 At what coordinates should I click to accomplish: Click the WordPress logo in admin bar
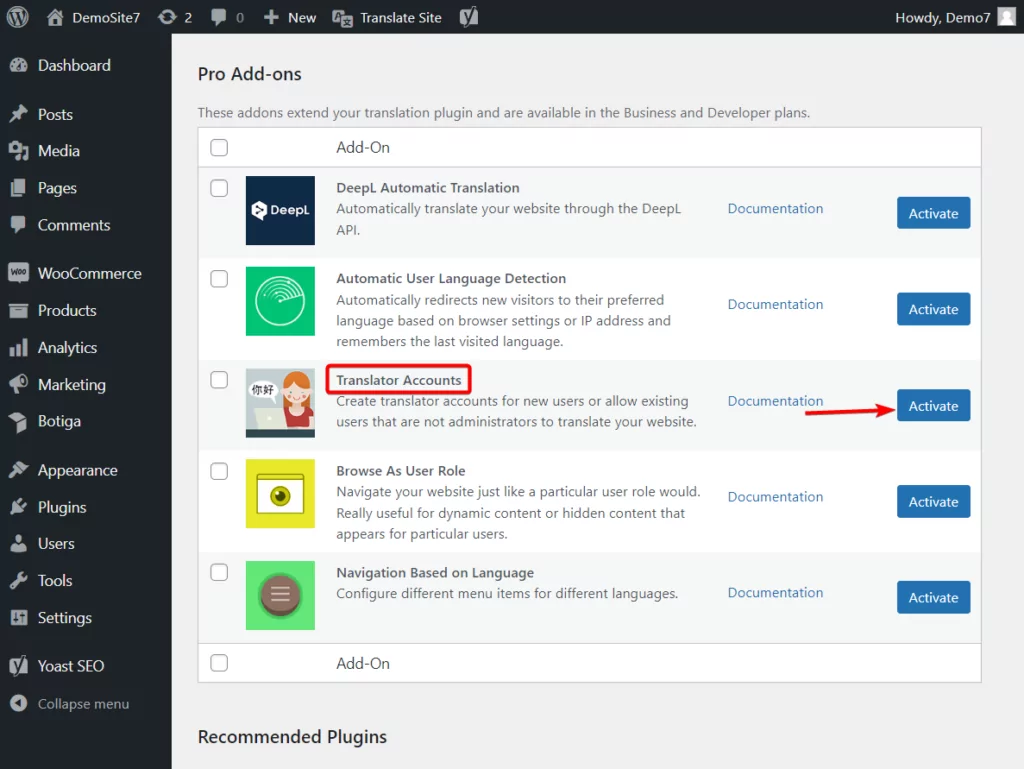(x=18, y=17)
